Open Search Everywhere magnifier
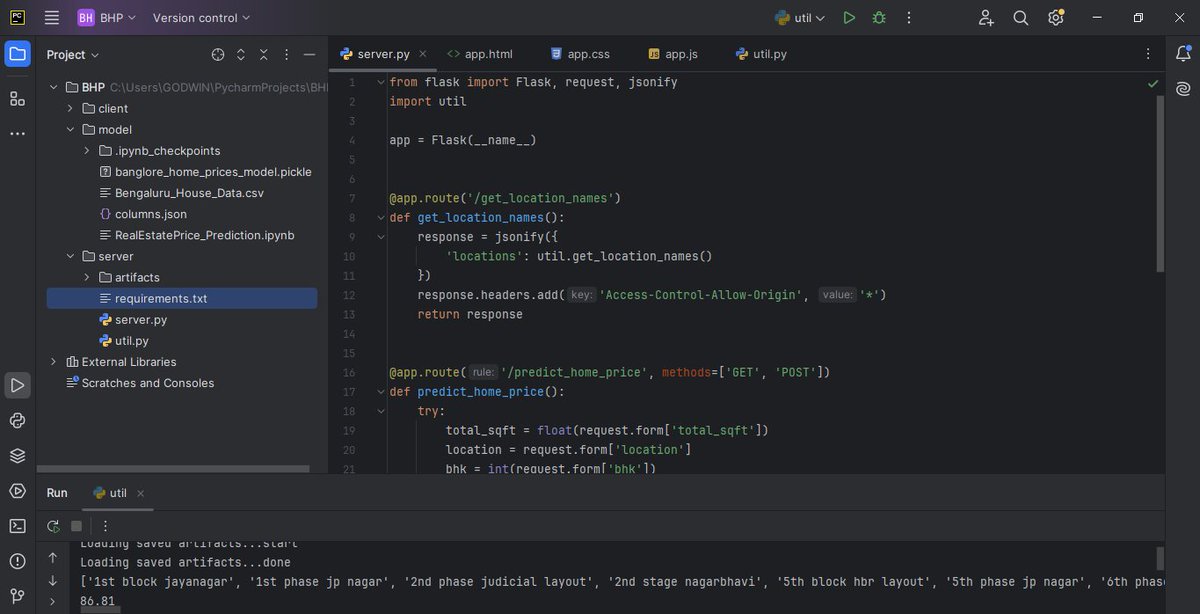The height and width of the screenshot is (614, 1200). click(x=1021, y=18)
